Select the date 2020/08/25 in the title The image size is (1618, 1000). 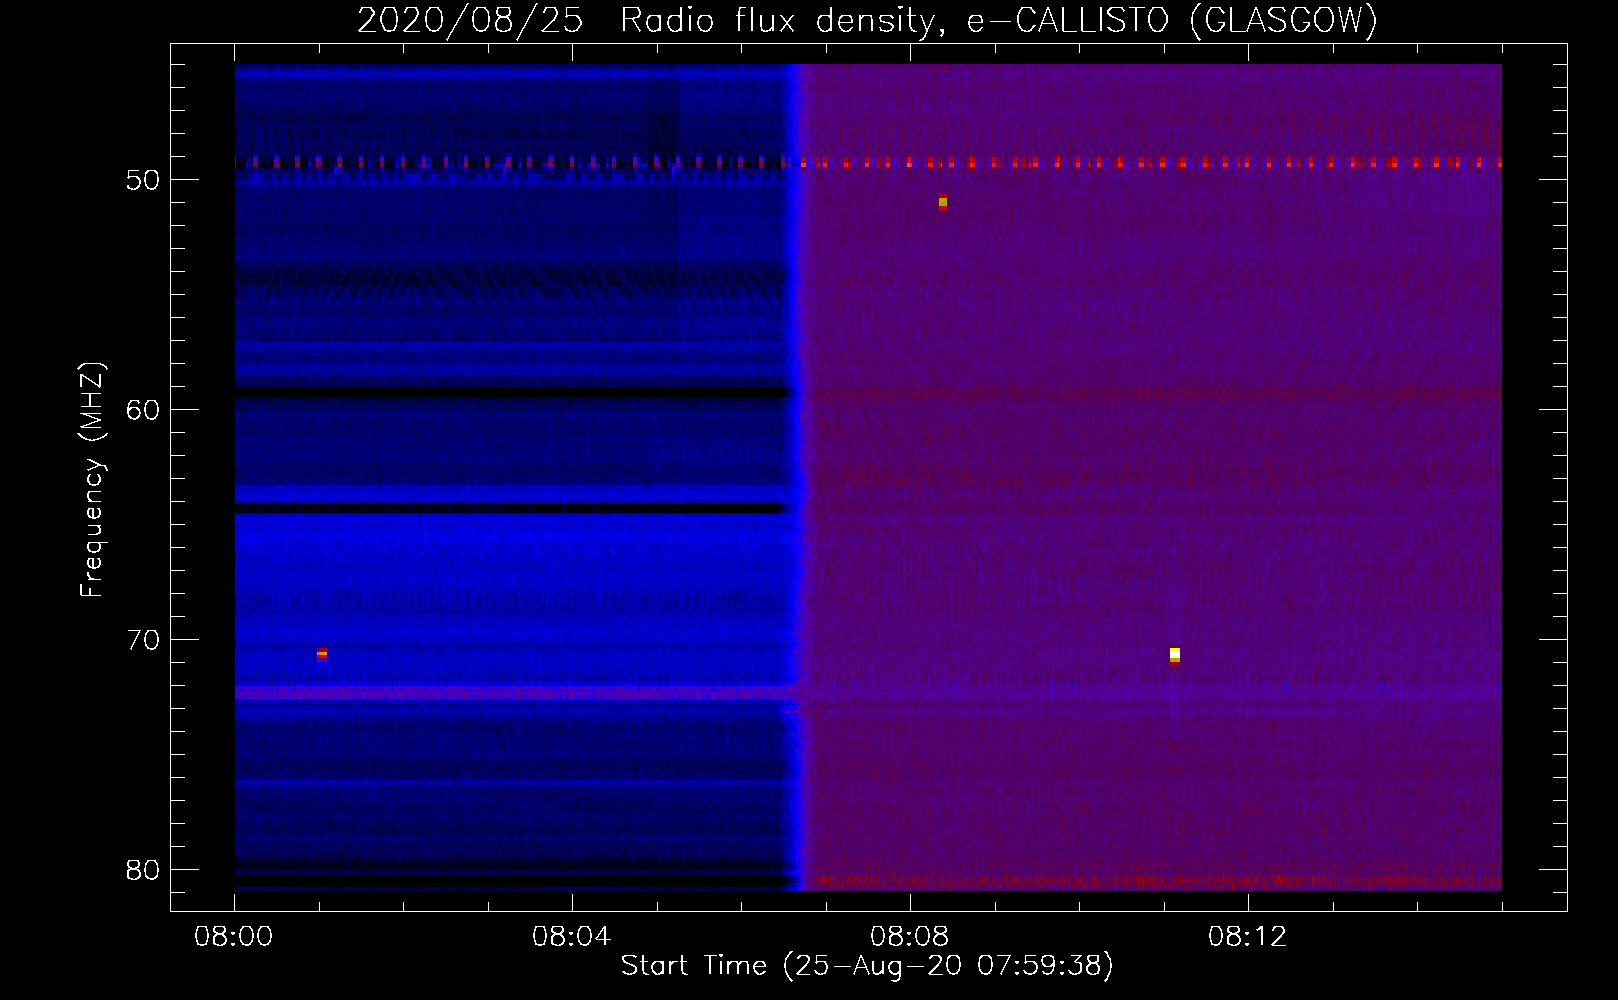coord(470,20)
